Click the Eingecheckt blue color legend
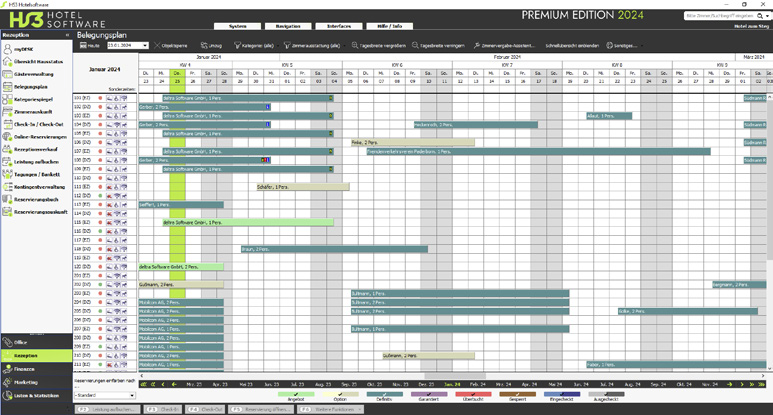 [562, 394]
